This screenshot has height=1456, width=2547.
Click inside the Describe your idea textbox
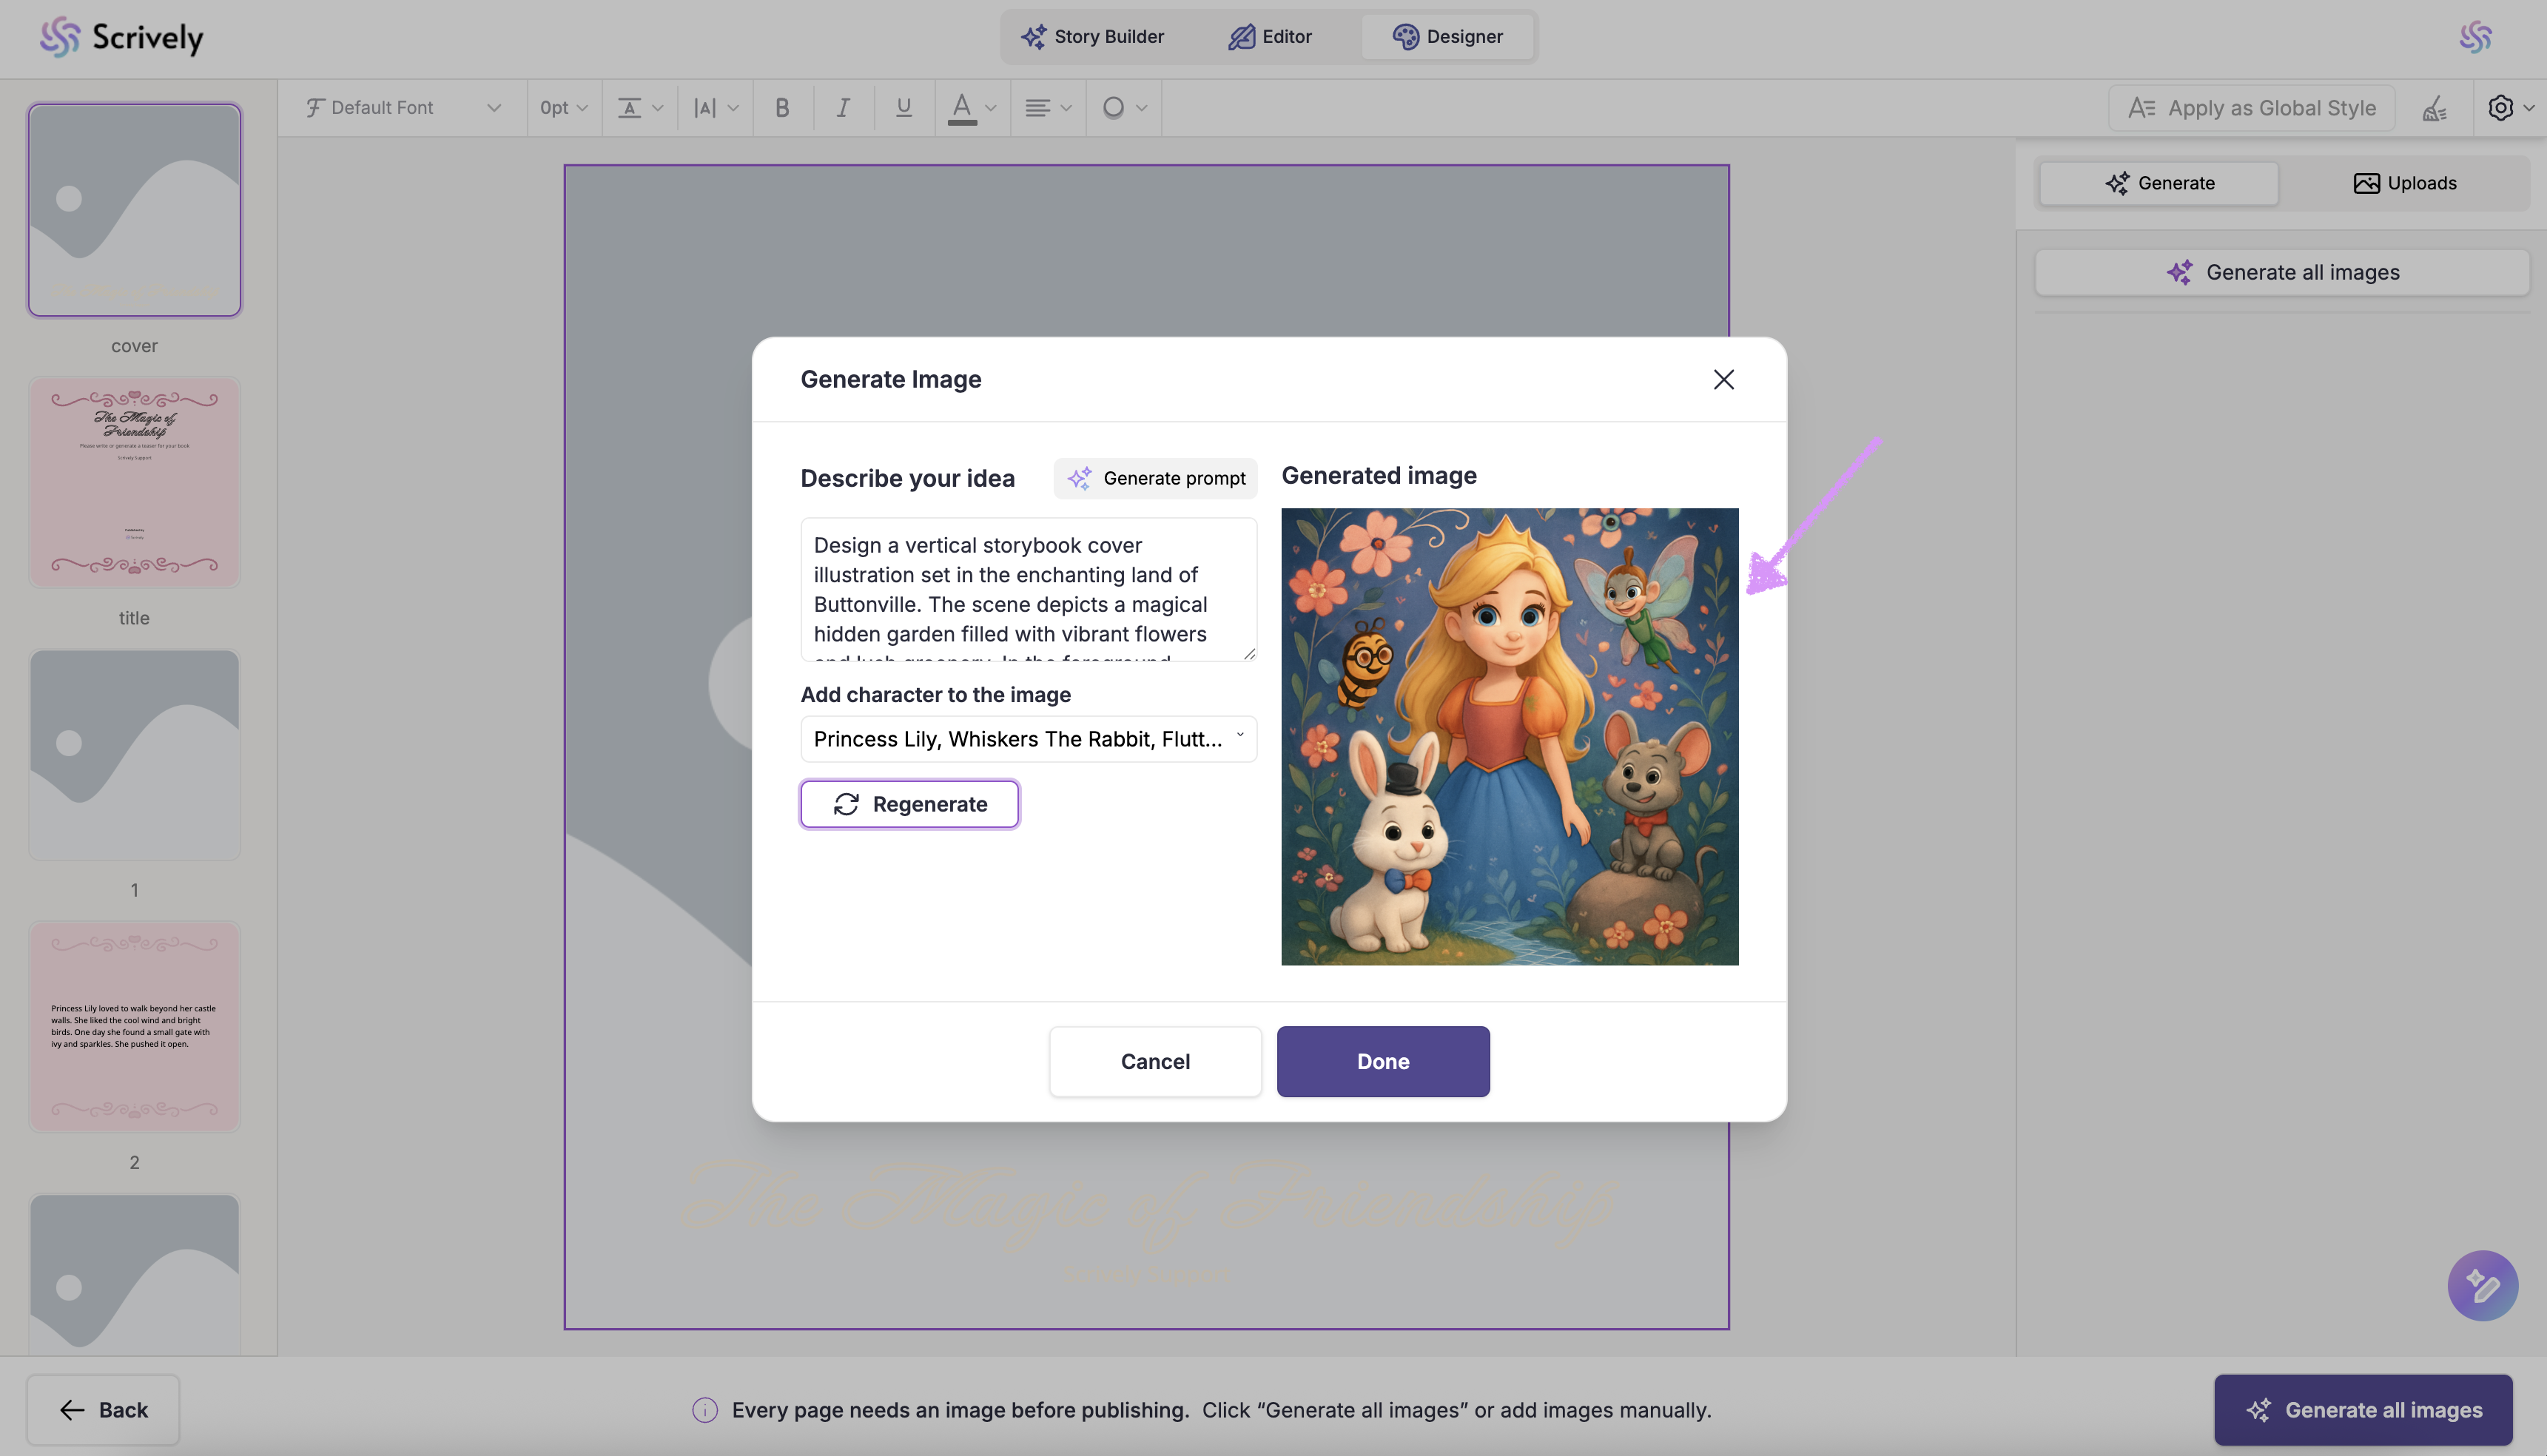1028,589
